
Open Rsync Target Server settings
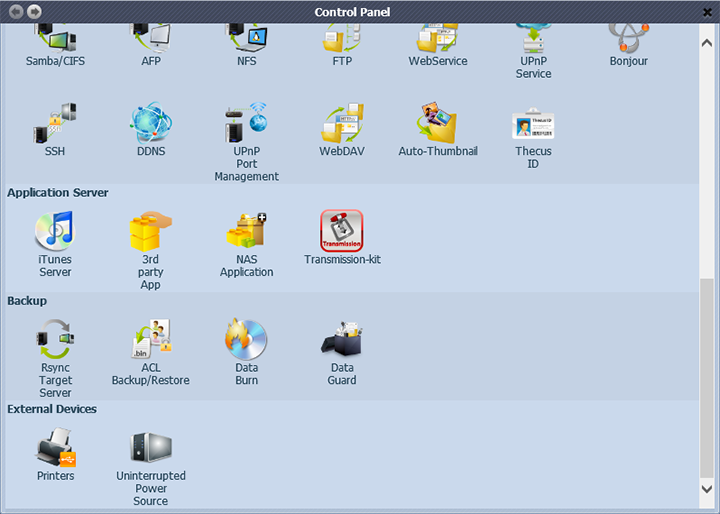55,341
